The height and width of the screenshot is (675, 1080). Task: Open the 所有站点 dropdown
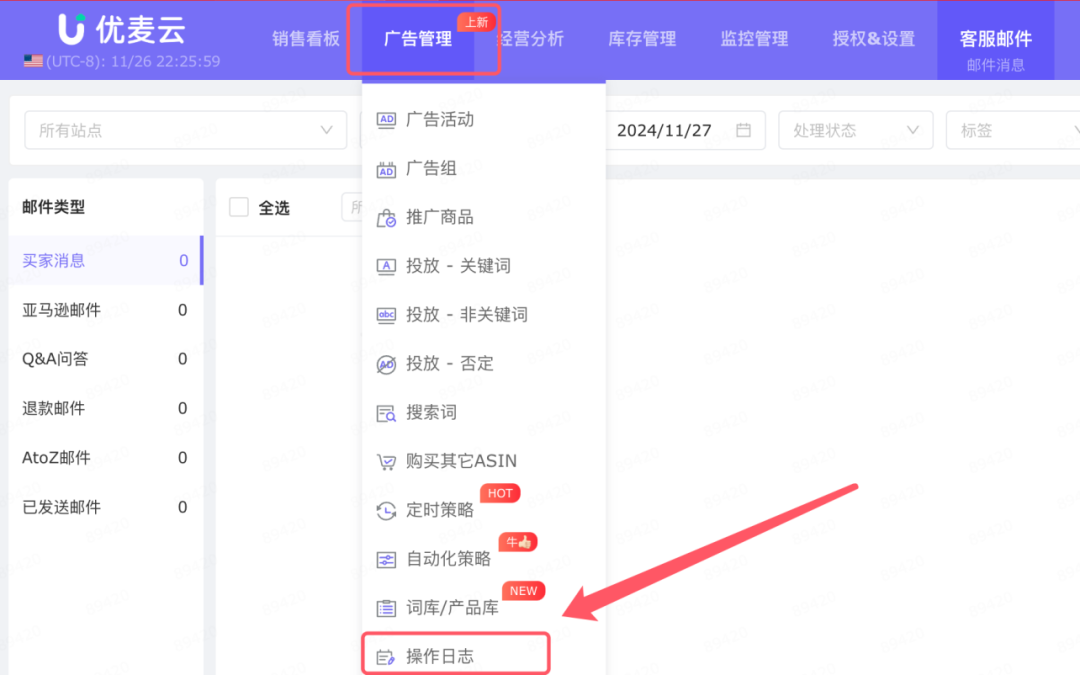[185, 130]
